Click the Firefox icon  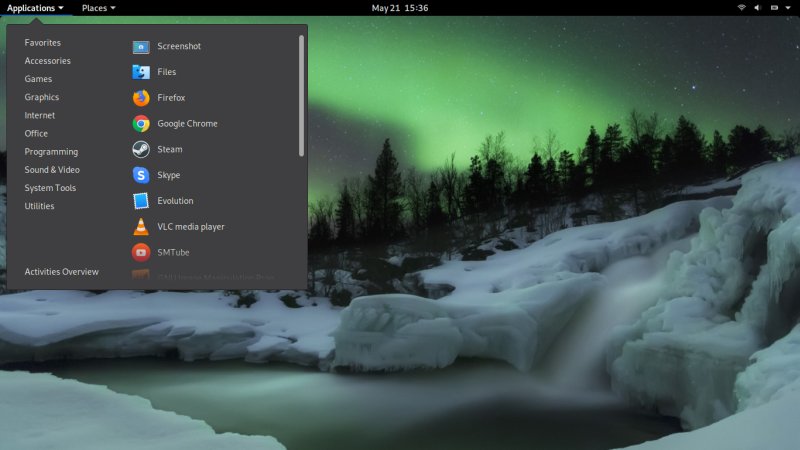pos(141,98)
